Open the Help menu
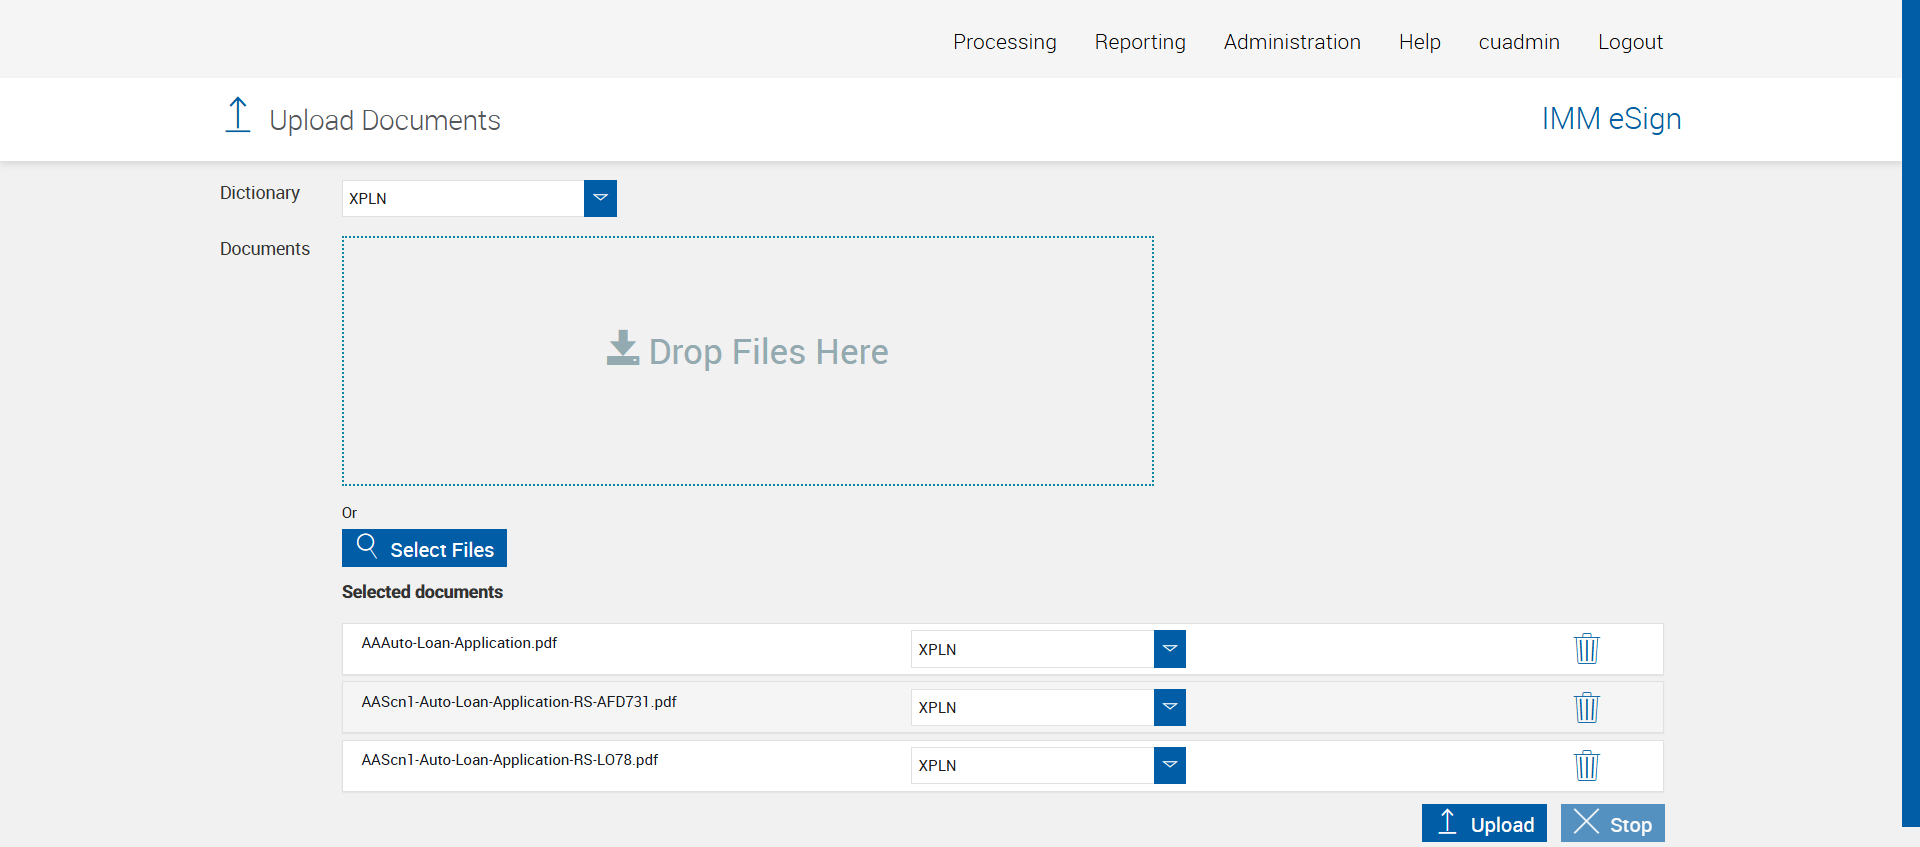The height and width of the screenshot is (847, 1920). [x=1419, y=42]
